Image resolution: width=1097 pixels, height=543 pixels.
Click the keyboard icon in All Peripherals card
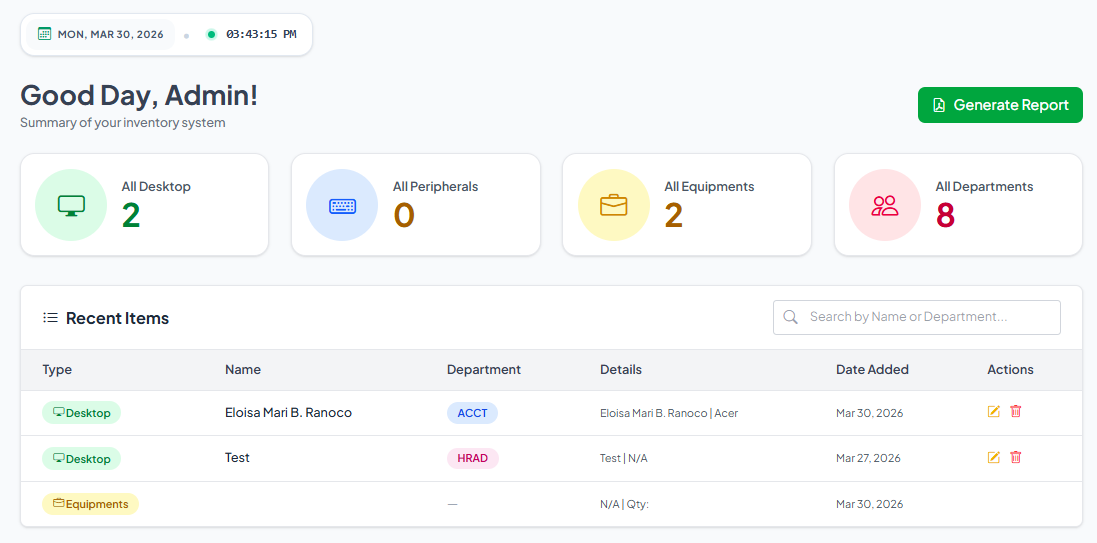[342, 206]
